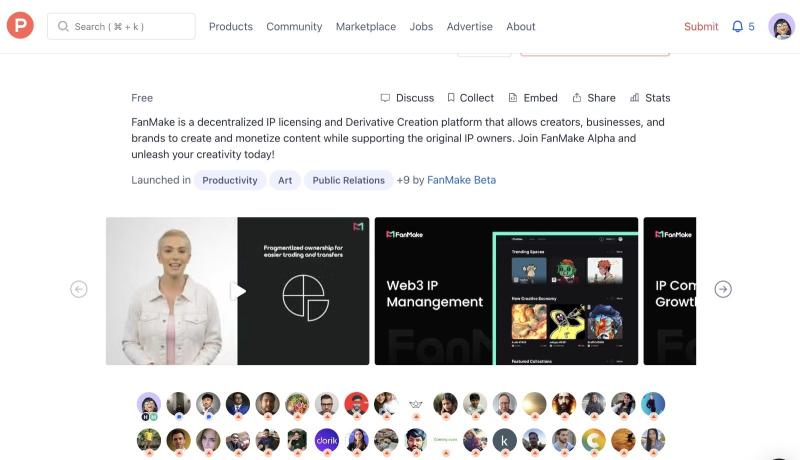Click the dorik purple avatar
This screenshot has width=800, height=460.
click(x=327, y=440)
